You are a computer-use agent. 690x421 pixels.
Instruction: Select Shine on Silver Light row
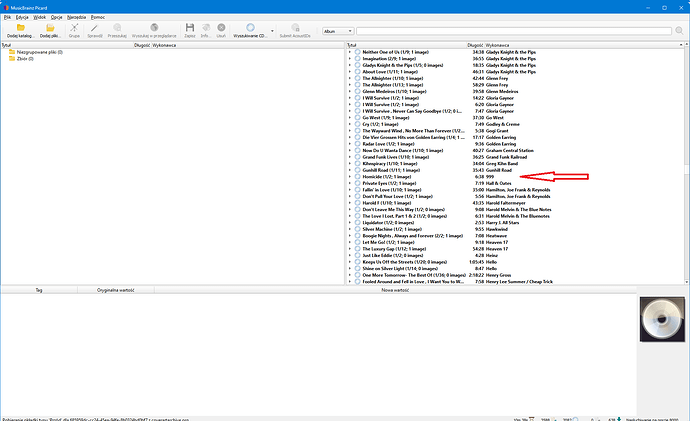click(x=517, y=268)
